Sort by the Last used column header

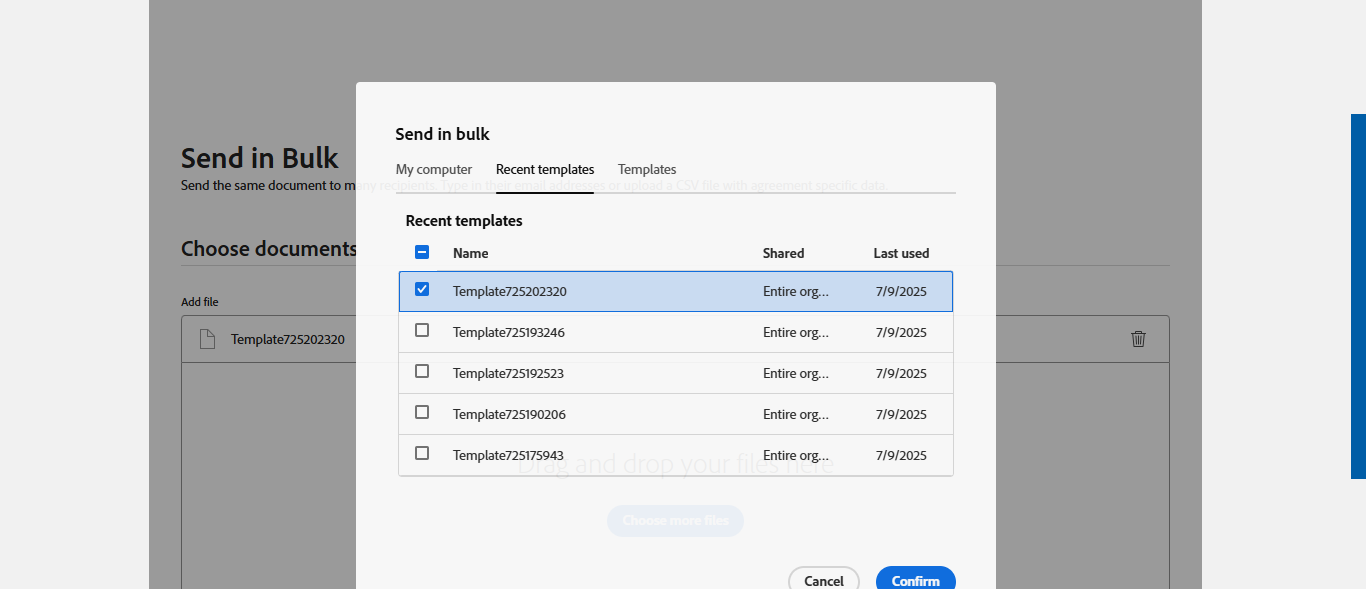click(901, 254)
